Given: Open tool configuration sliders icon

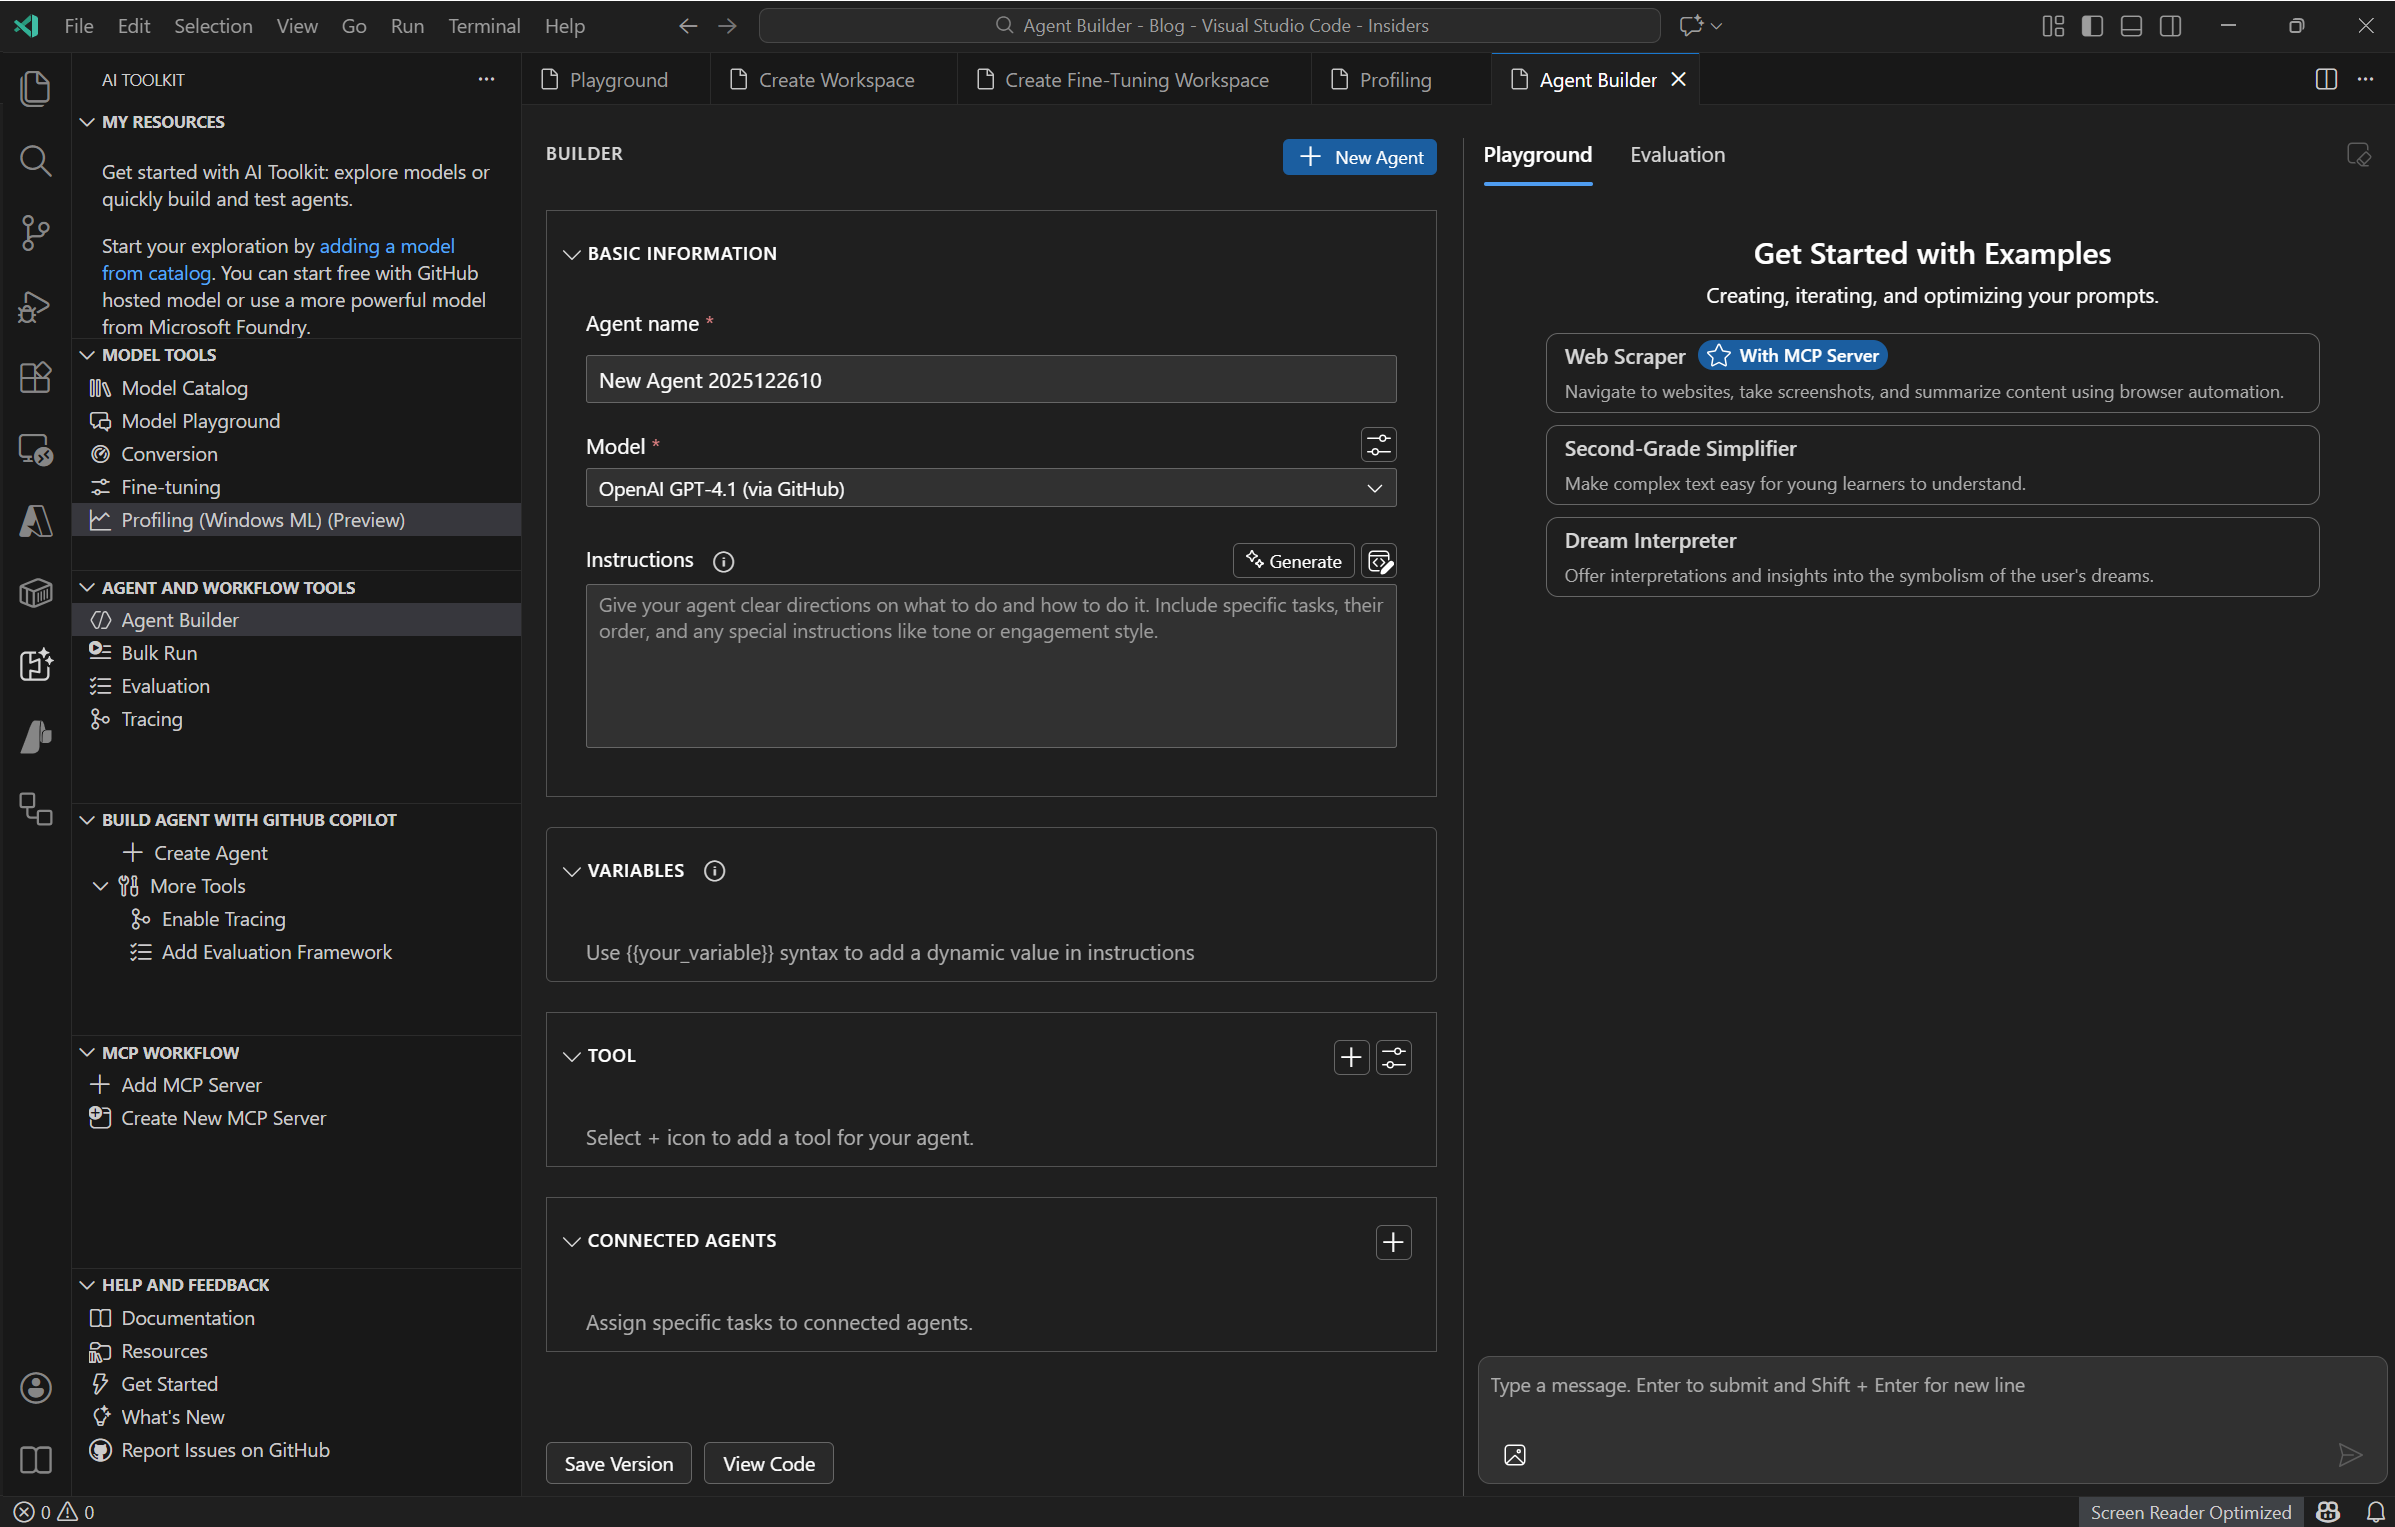Looking at the screenshot, I should click(x=1394, y=1057).
